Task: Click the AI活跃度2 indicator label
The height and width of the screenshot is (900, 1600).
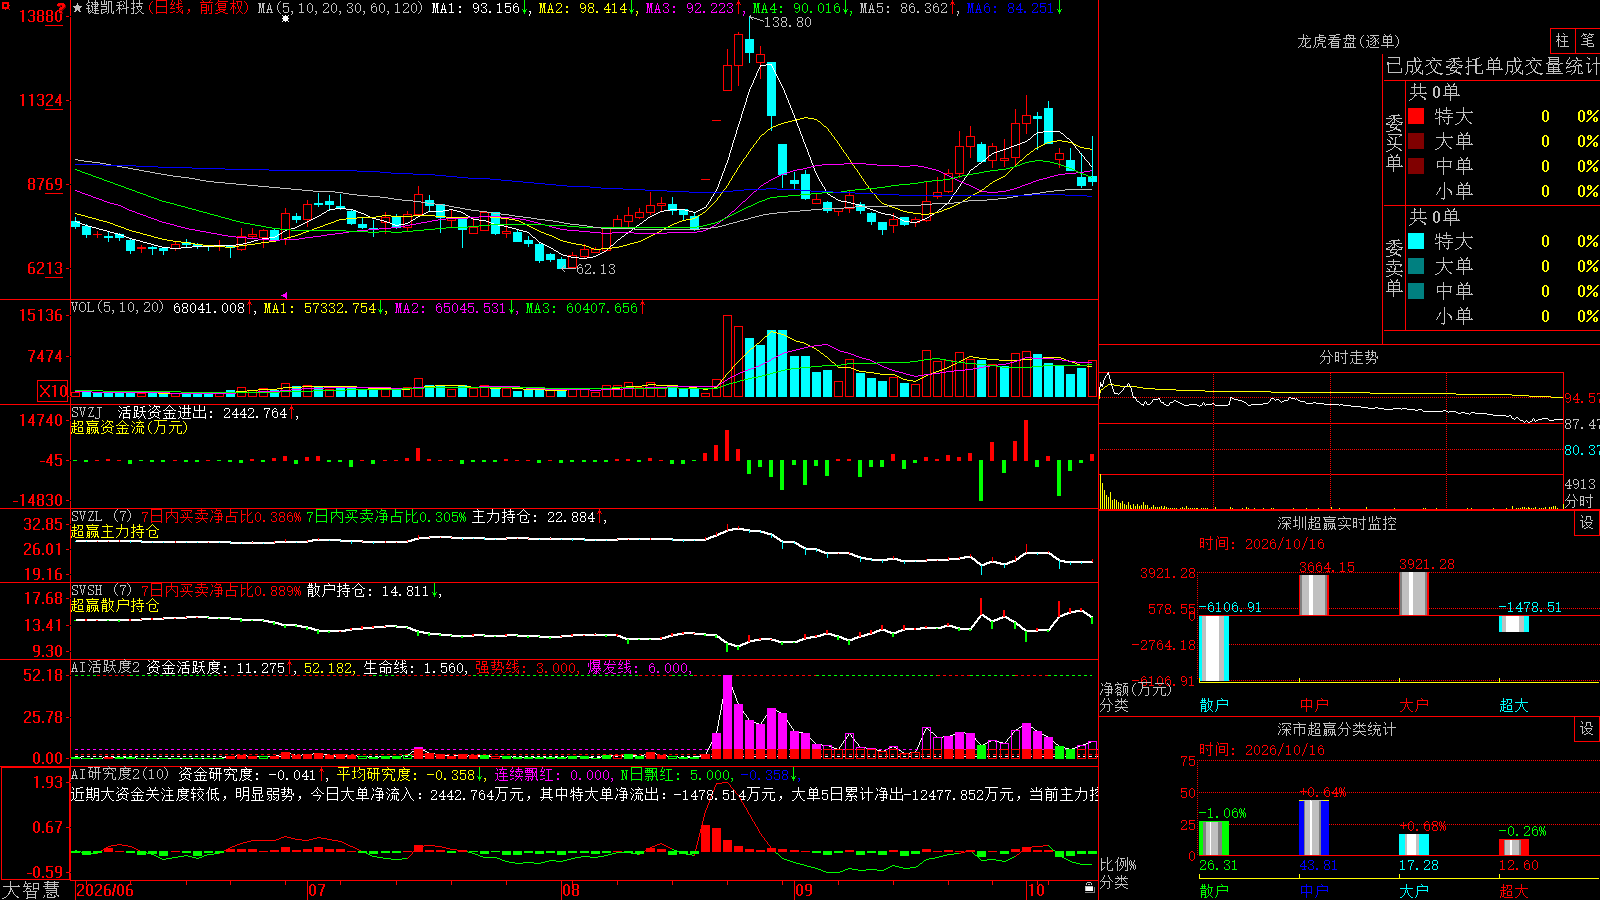Action: (x=106, y=667)
